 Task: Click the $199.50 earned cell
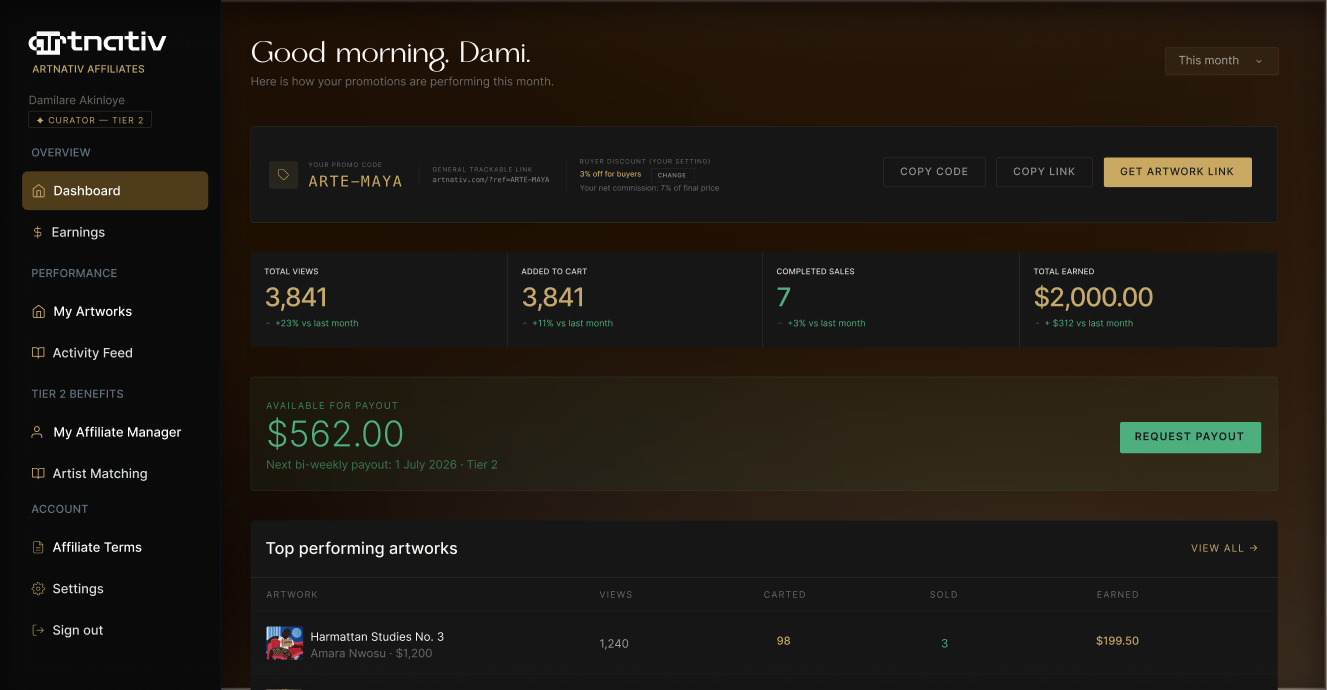point(1117,641)
